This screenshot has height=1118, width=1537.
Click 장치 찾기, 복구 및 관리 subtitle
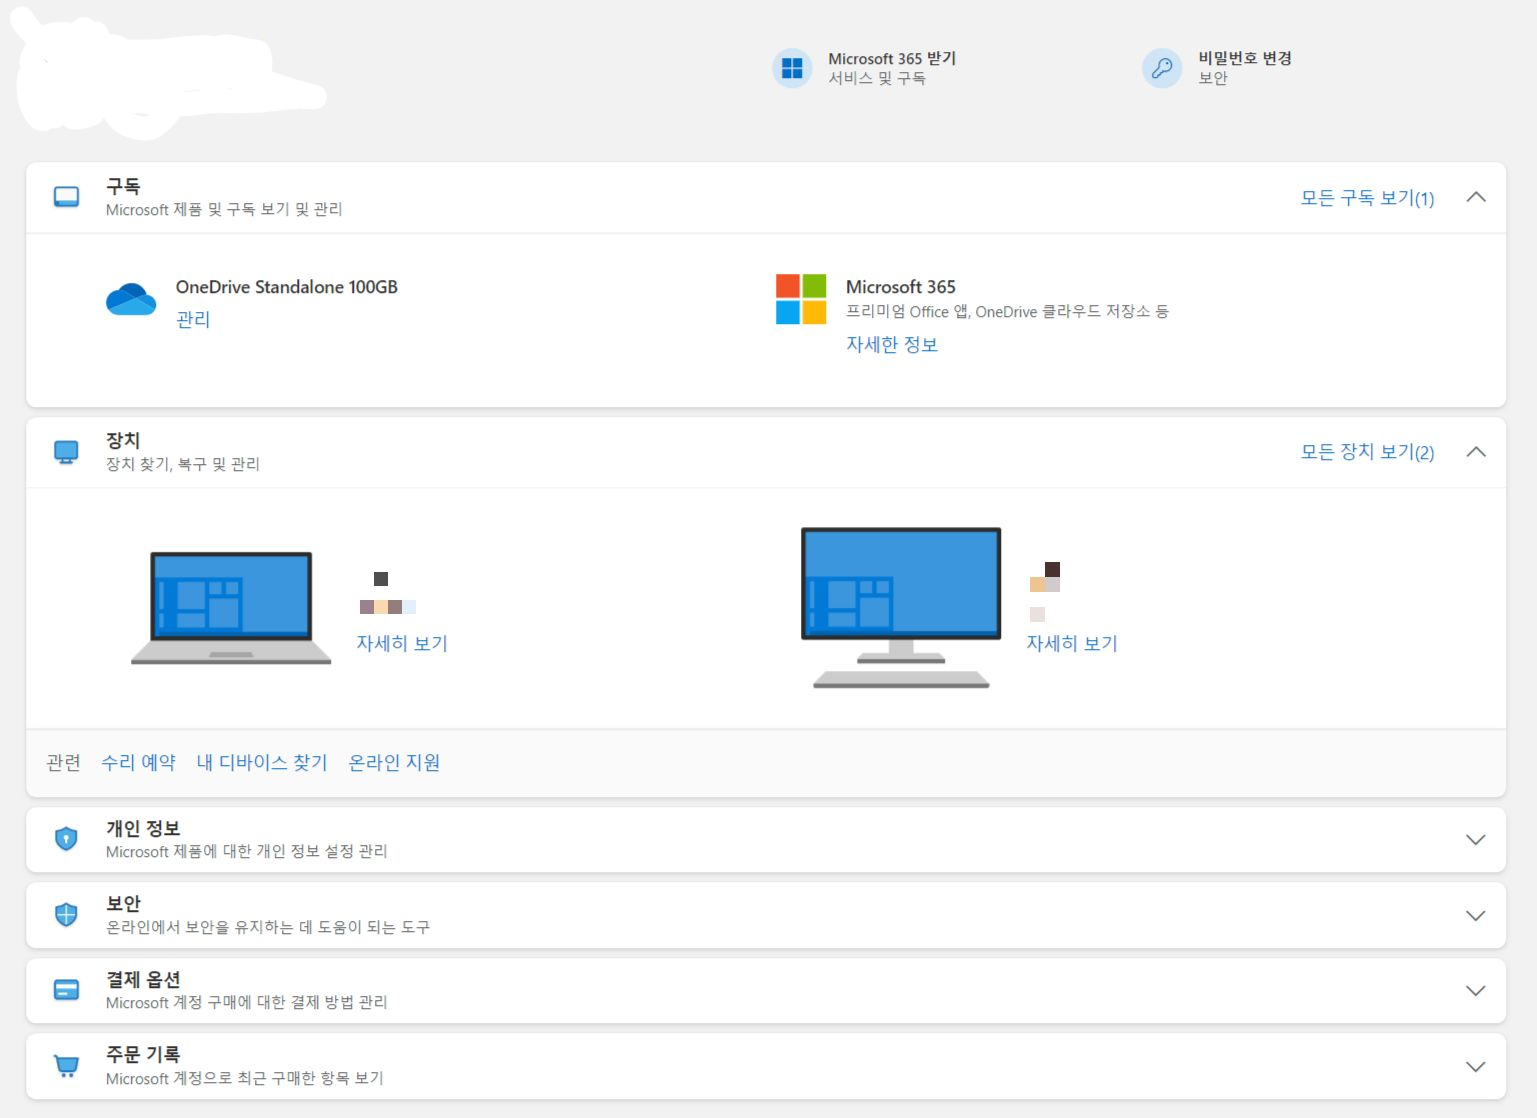(x=183, y=464)
